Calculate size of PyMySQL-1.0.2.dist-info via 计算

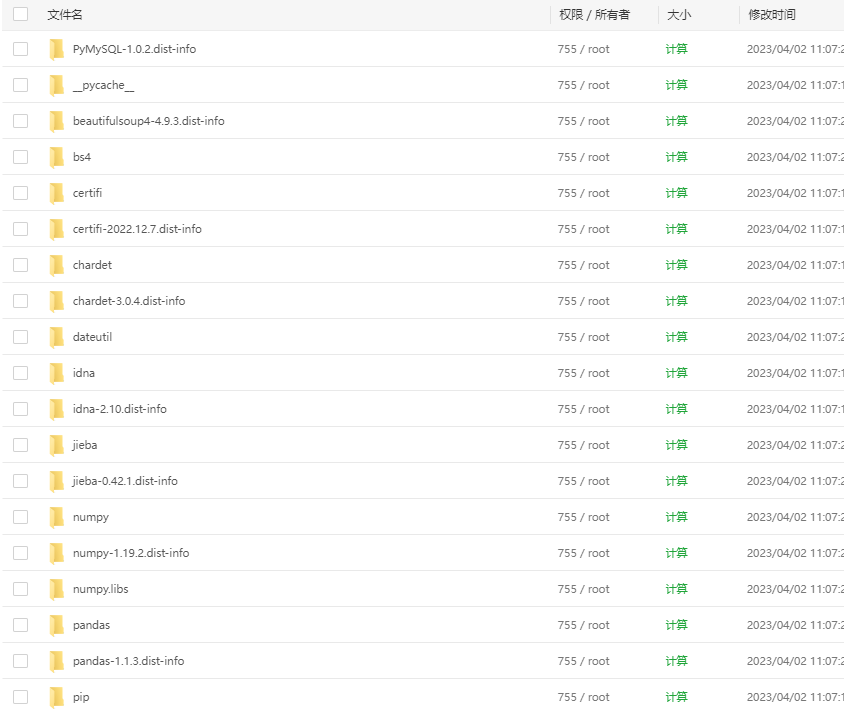click(x=677, y=49)
